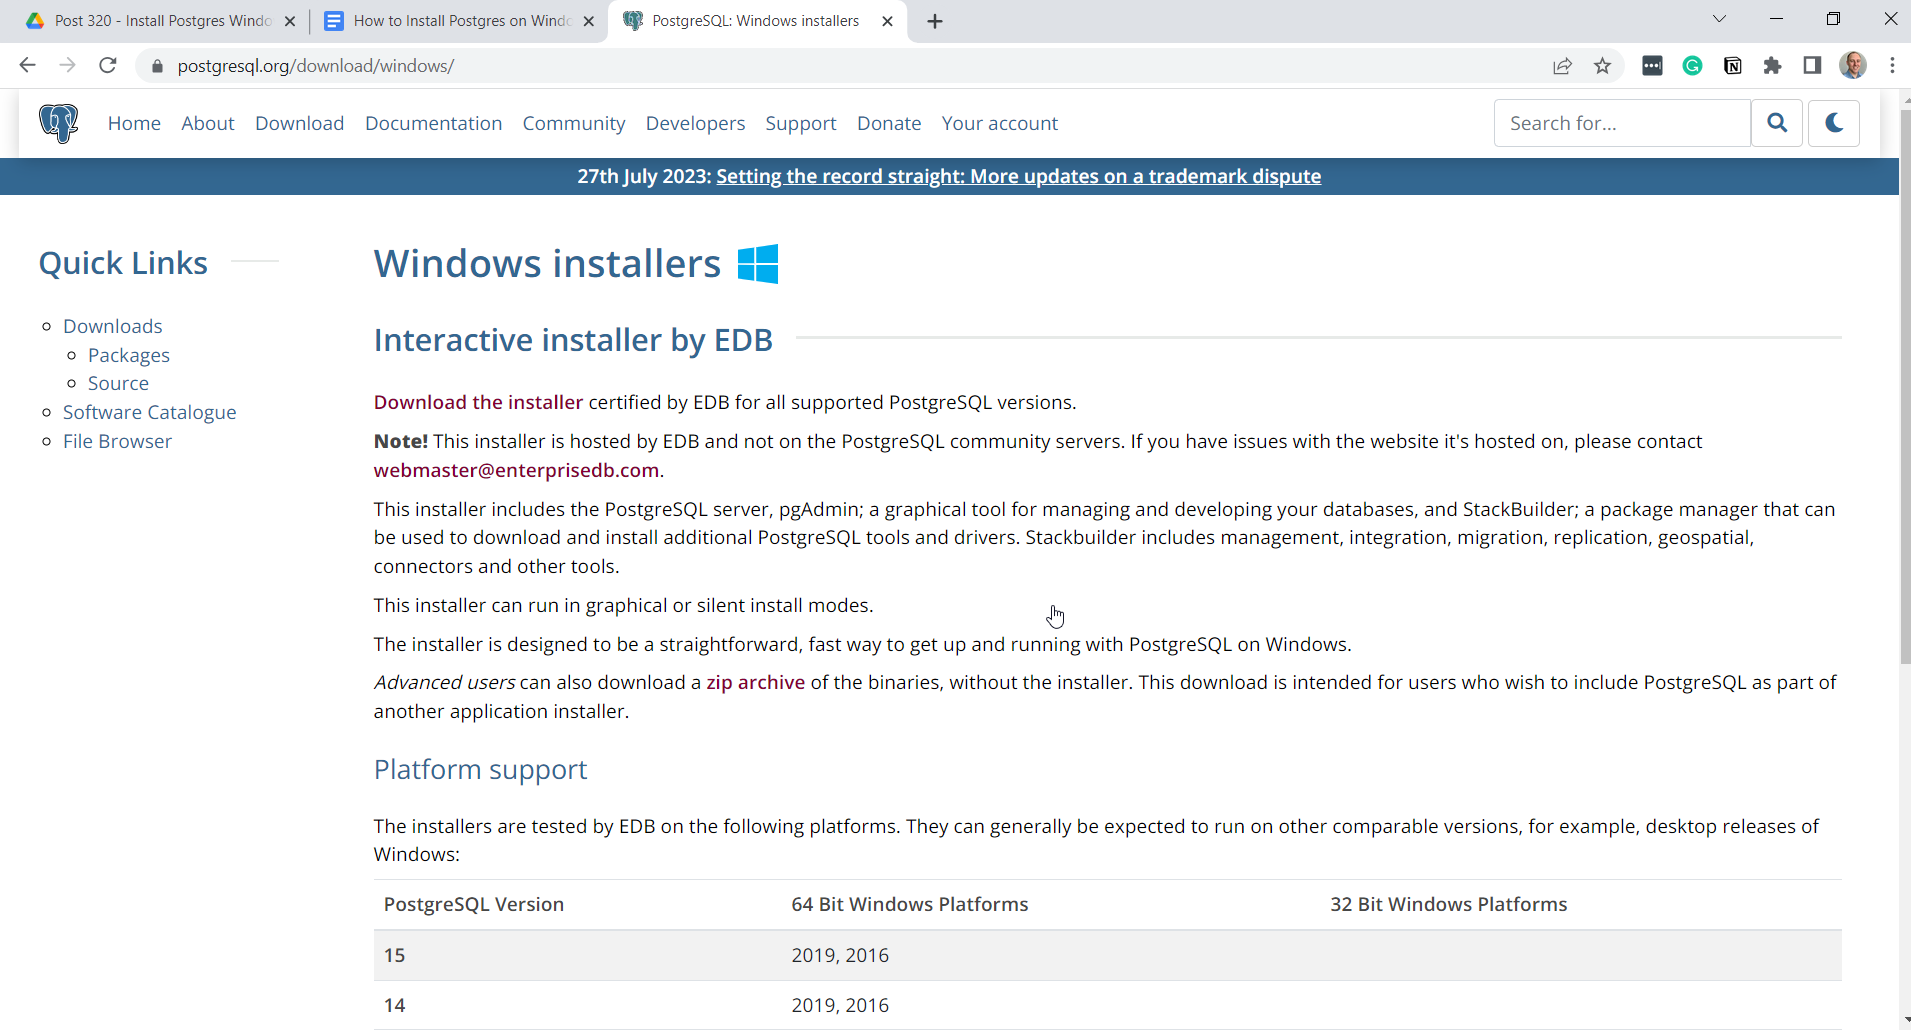The height and width of the screenshot is (1030, 1911).
Task: Expand the tab search dropdown arrow
Action: click(1719, 20)
